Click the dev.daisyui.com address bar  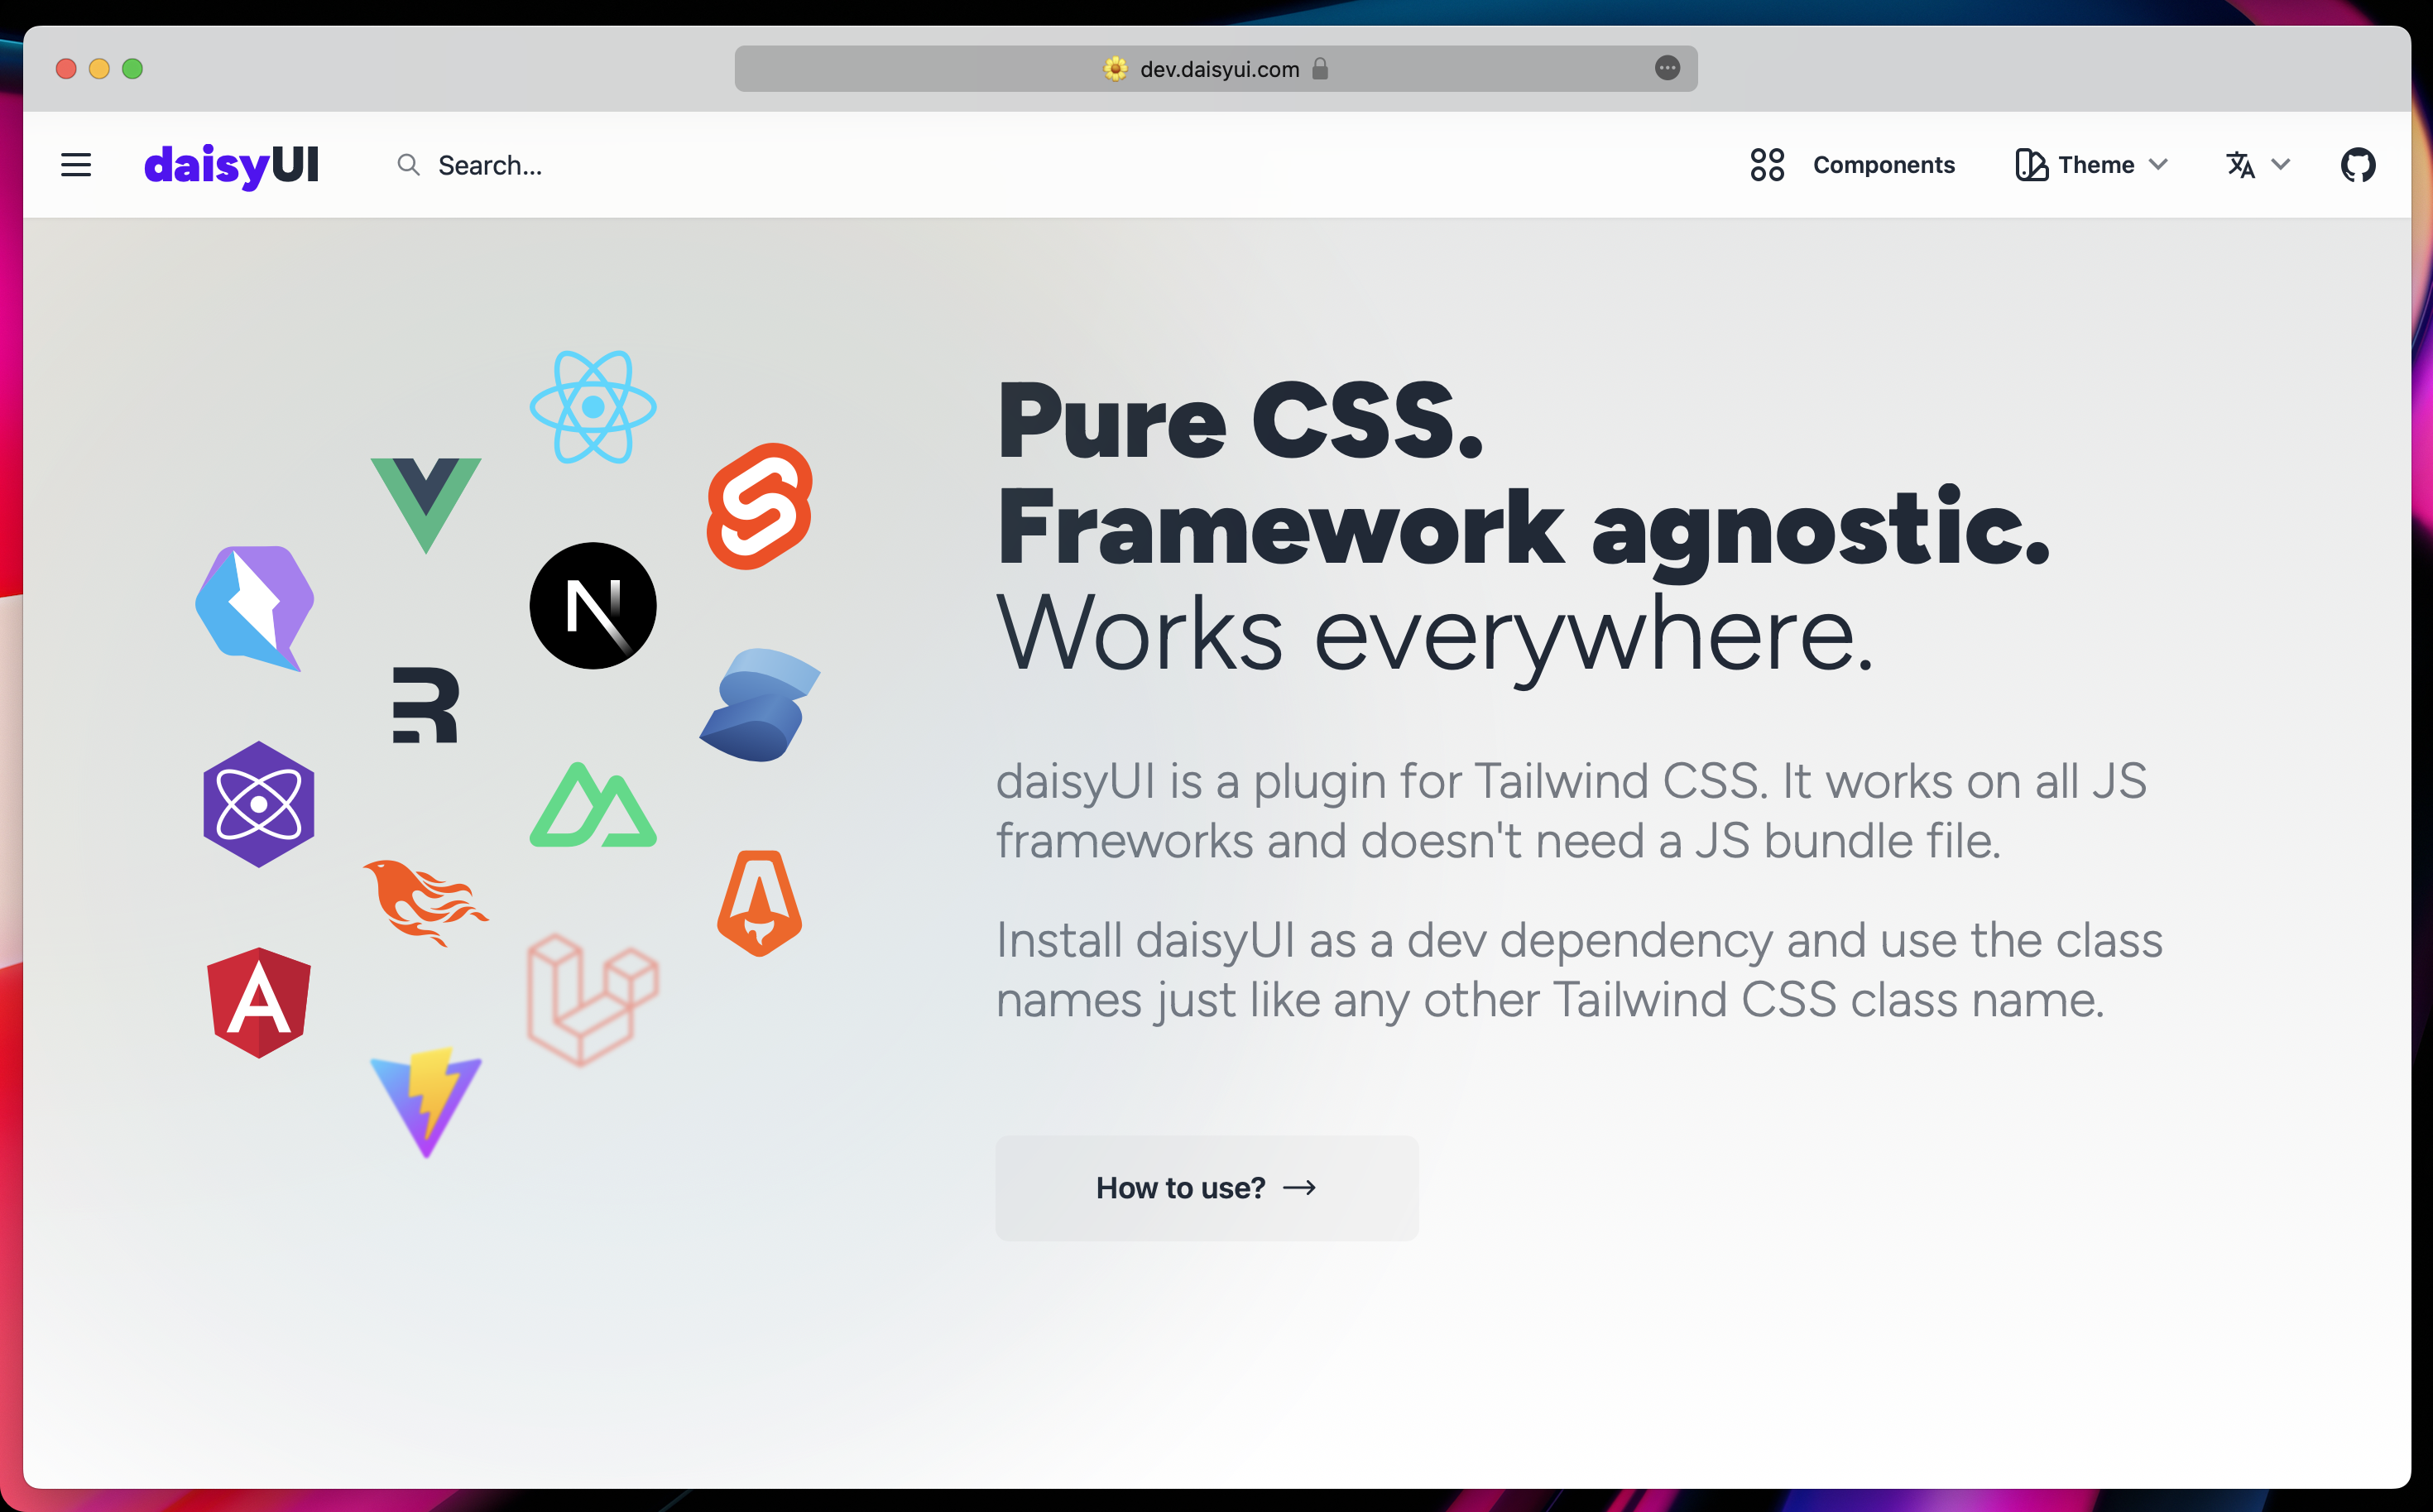(x=1216, y=69)
